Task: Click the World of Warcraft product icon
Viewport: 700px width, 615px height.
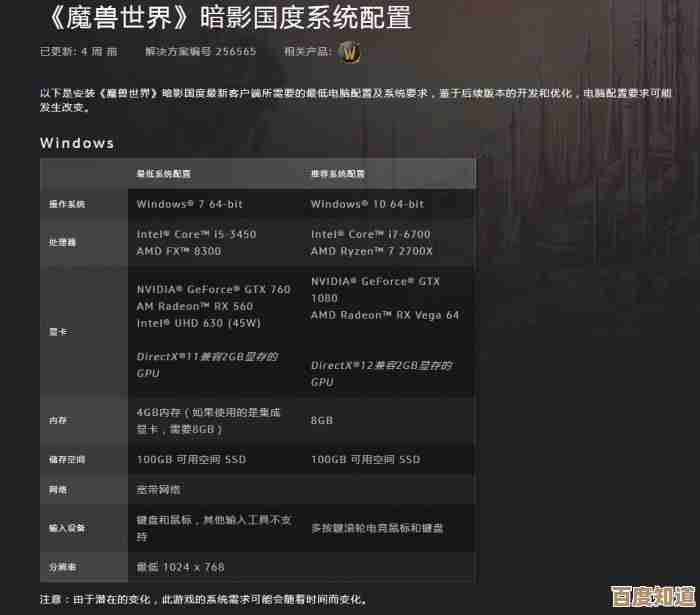Action: 349,52
